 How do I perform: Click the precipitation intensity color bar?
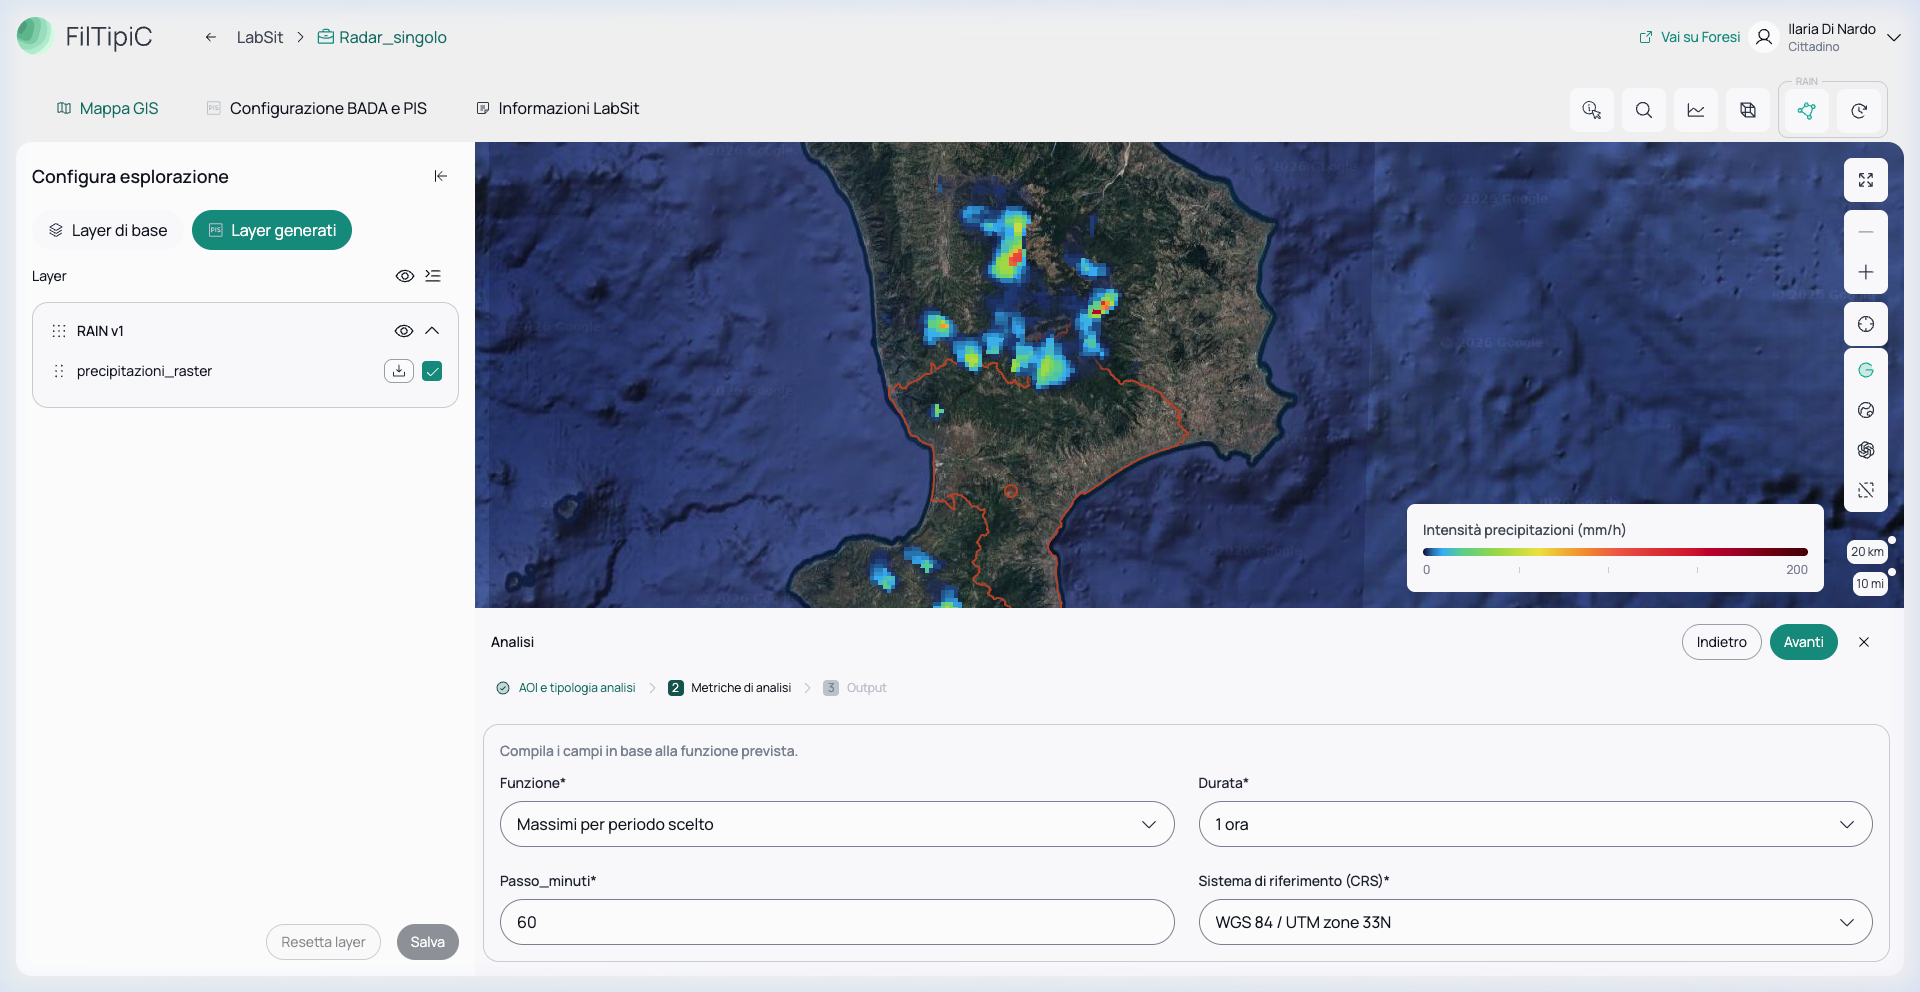pyautogui.click(x=1615, y=552)
